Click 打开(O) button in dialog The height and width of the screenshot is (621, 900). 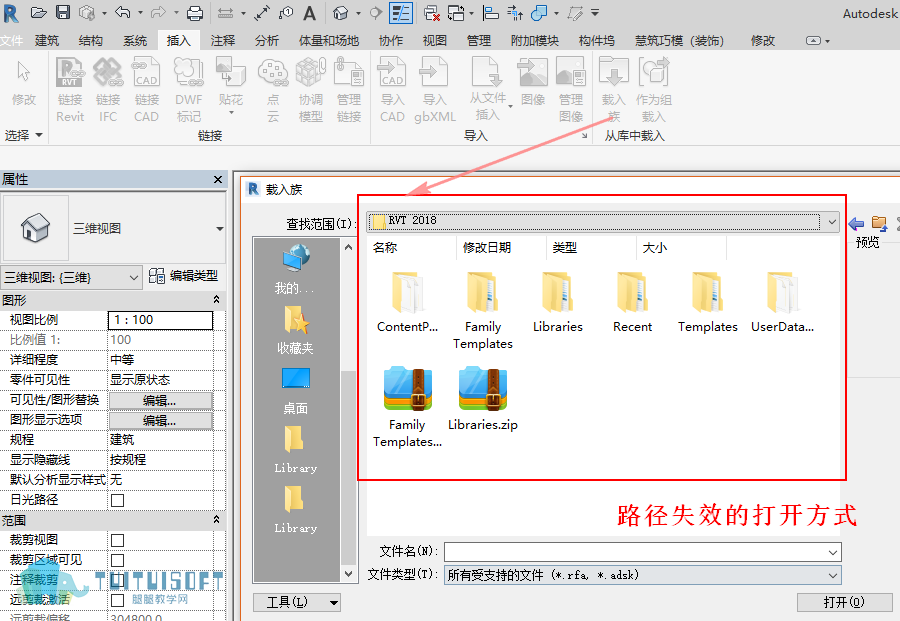point(843,602)
